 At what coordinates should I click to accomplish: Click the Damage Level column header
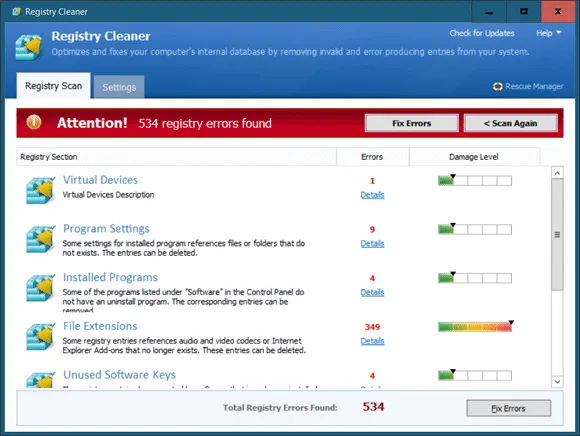coord(474,157)
